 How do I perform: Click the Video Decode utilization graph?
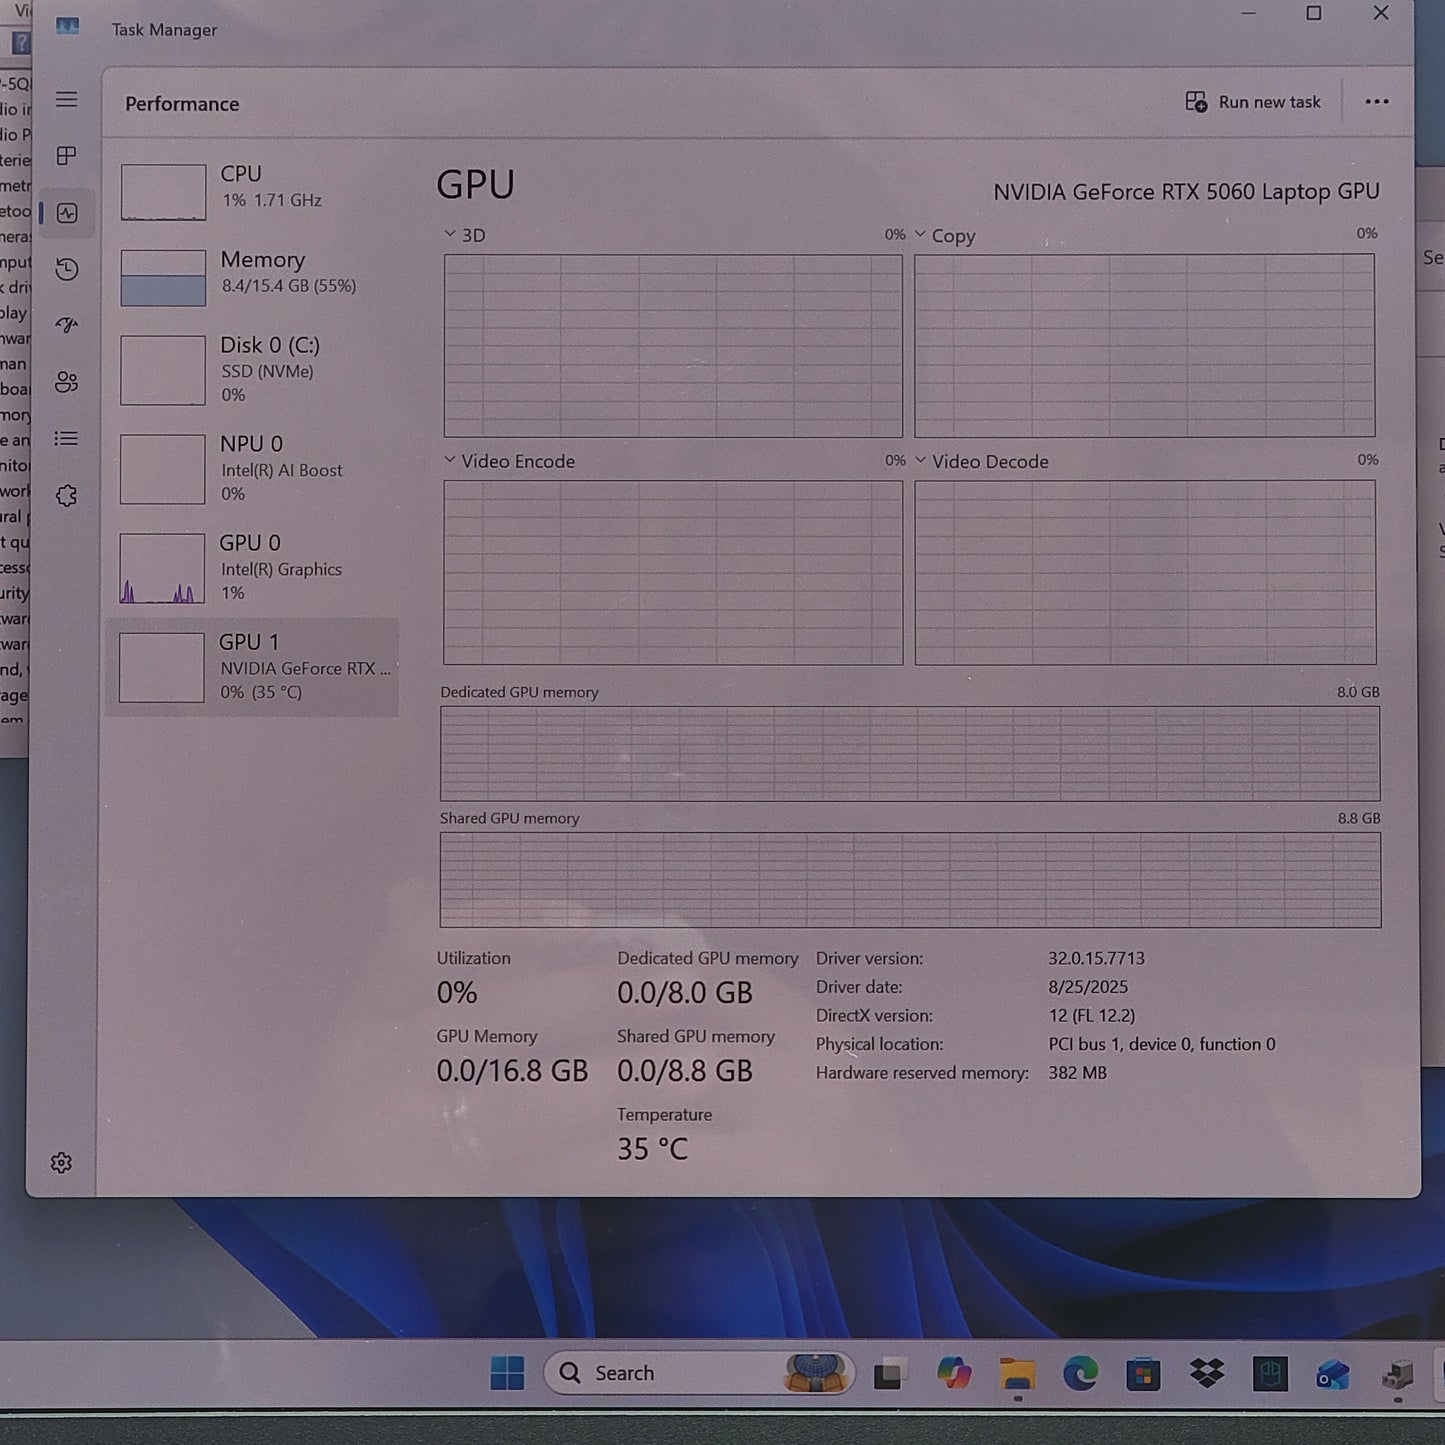(1145, 572)
